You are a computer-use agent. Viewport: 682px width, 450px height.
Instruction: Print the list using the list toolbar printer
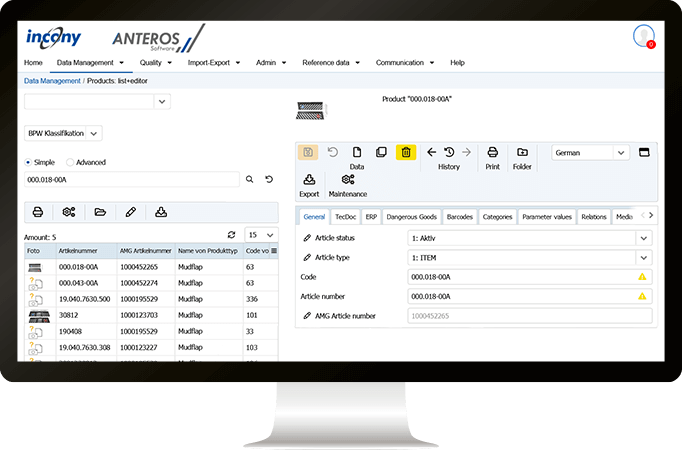click(x=38, y=212)
